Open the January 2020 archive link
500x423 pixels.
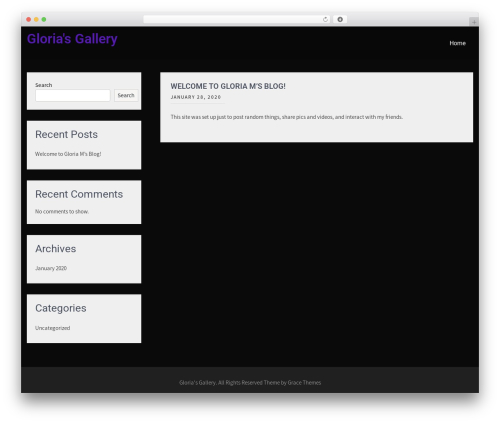[51, 268]
